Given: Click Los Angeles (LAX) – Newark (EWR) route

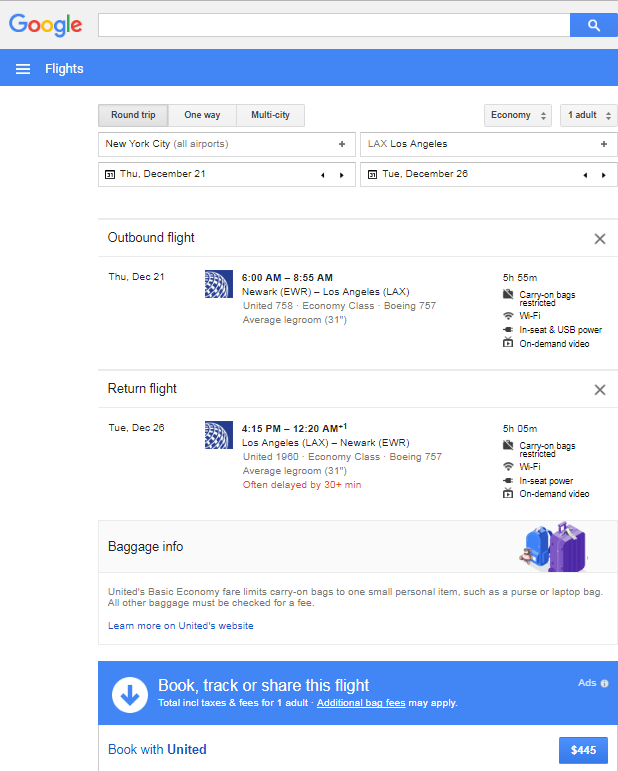Looking at the screenshot, I should coord(325,443).
